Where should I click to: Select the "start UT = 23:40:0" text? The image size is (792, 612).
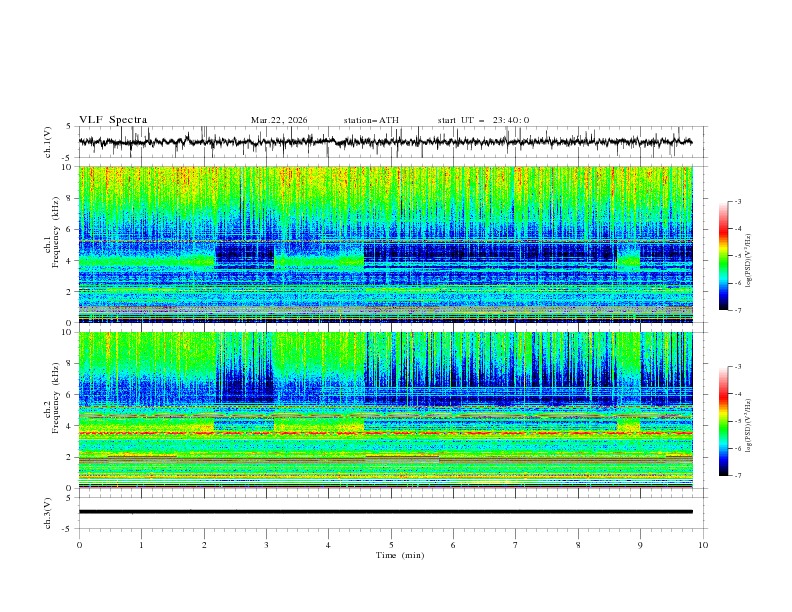(x=483, y=120)
